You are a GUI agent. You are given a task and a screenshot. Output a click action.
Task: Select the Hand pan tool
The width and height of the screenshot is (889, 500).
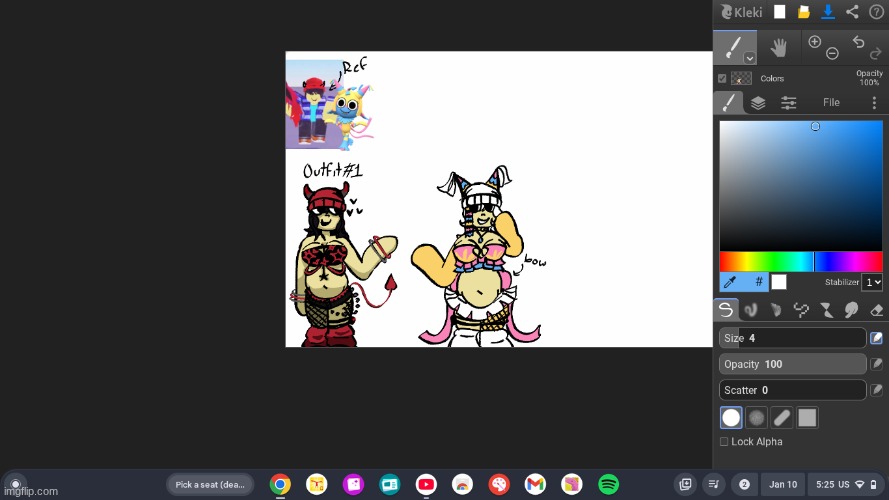click(779, 48)
